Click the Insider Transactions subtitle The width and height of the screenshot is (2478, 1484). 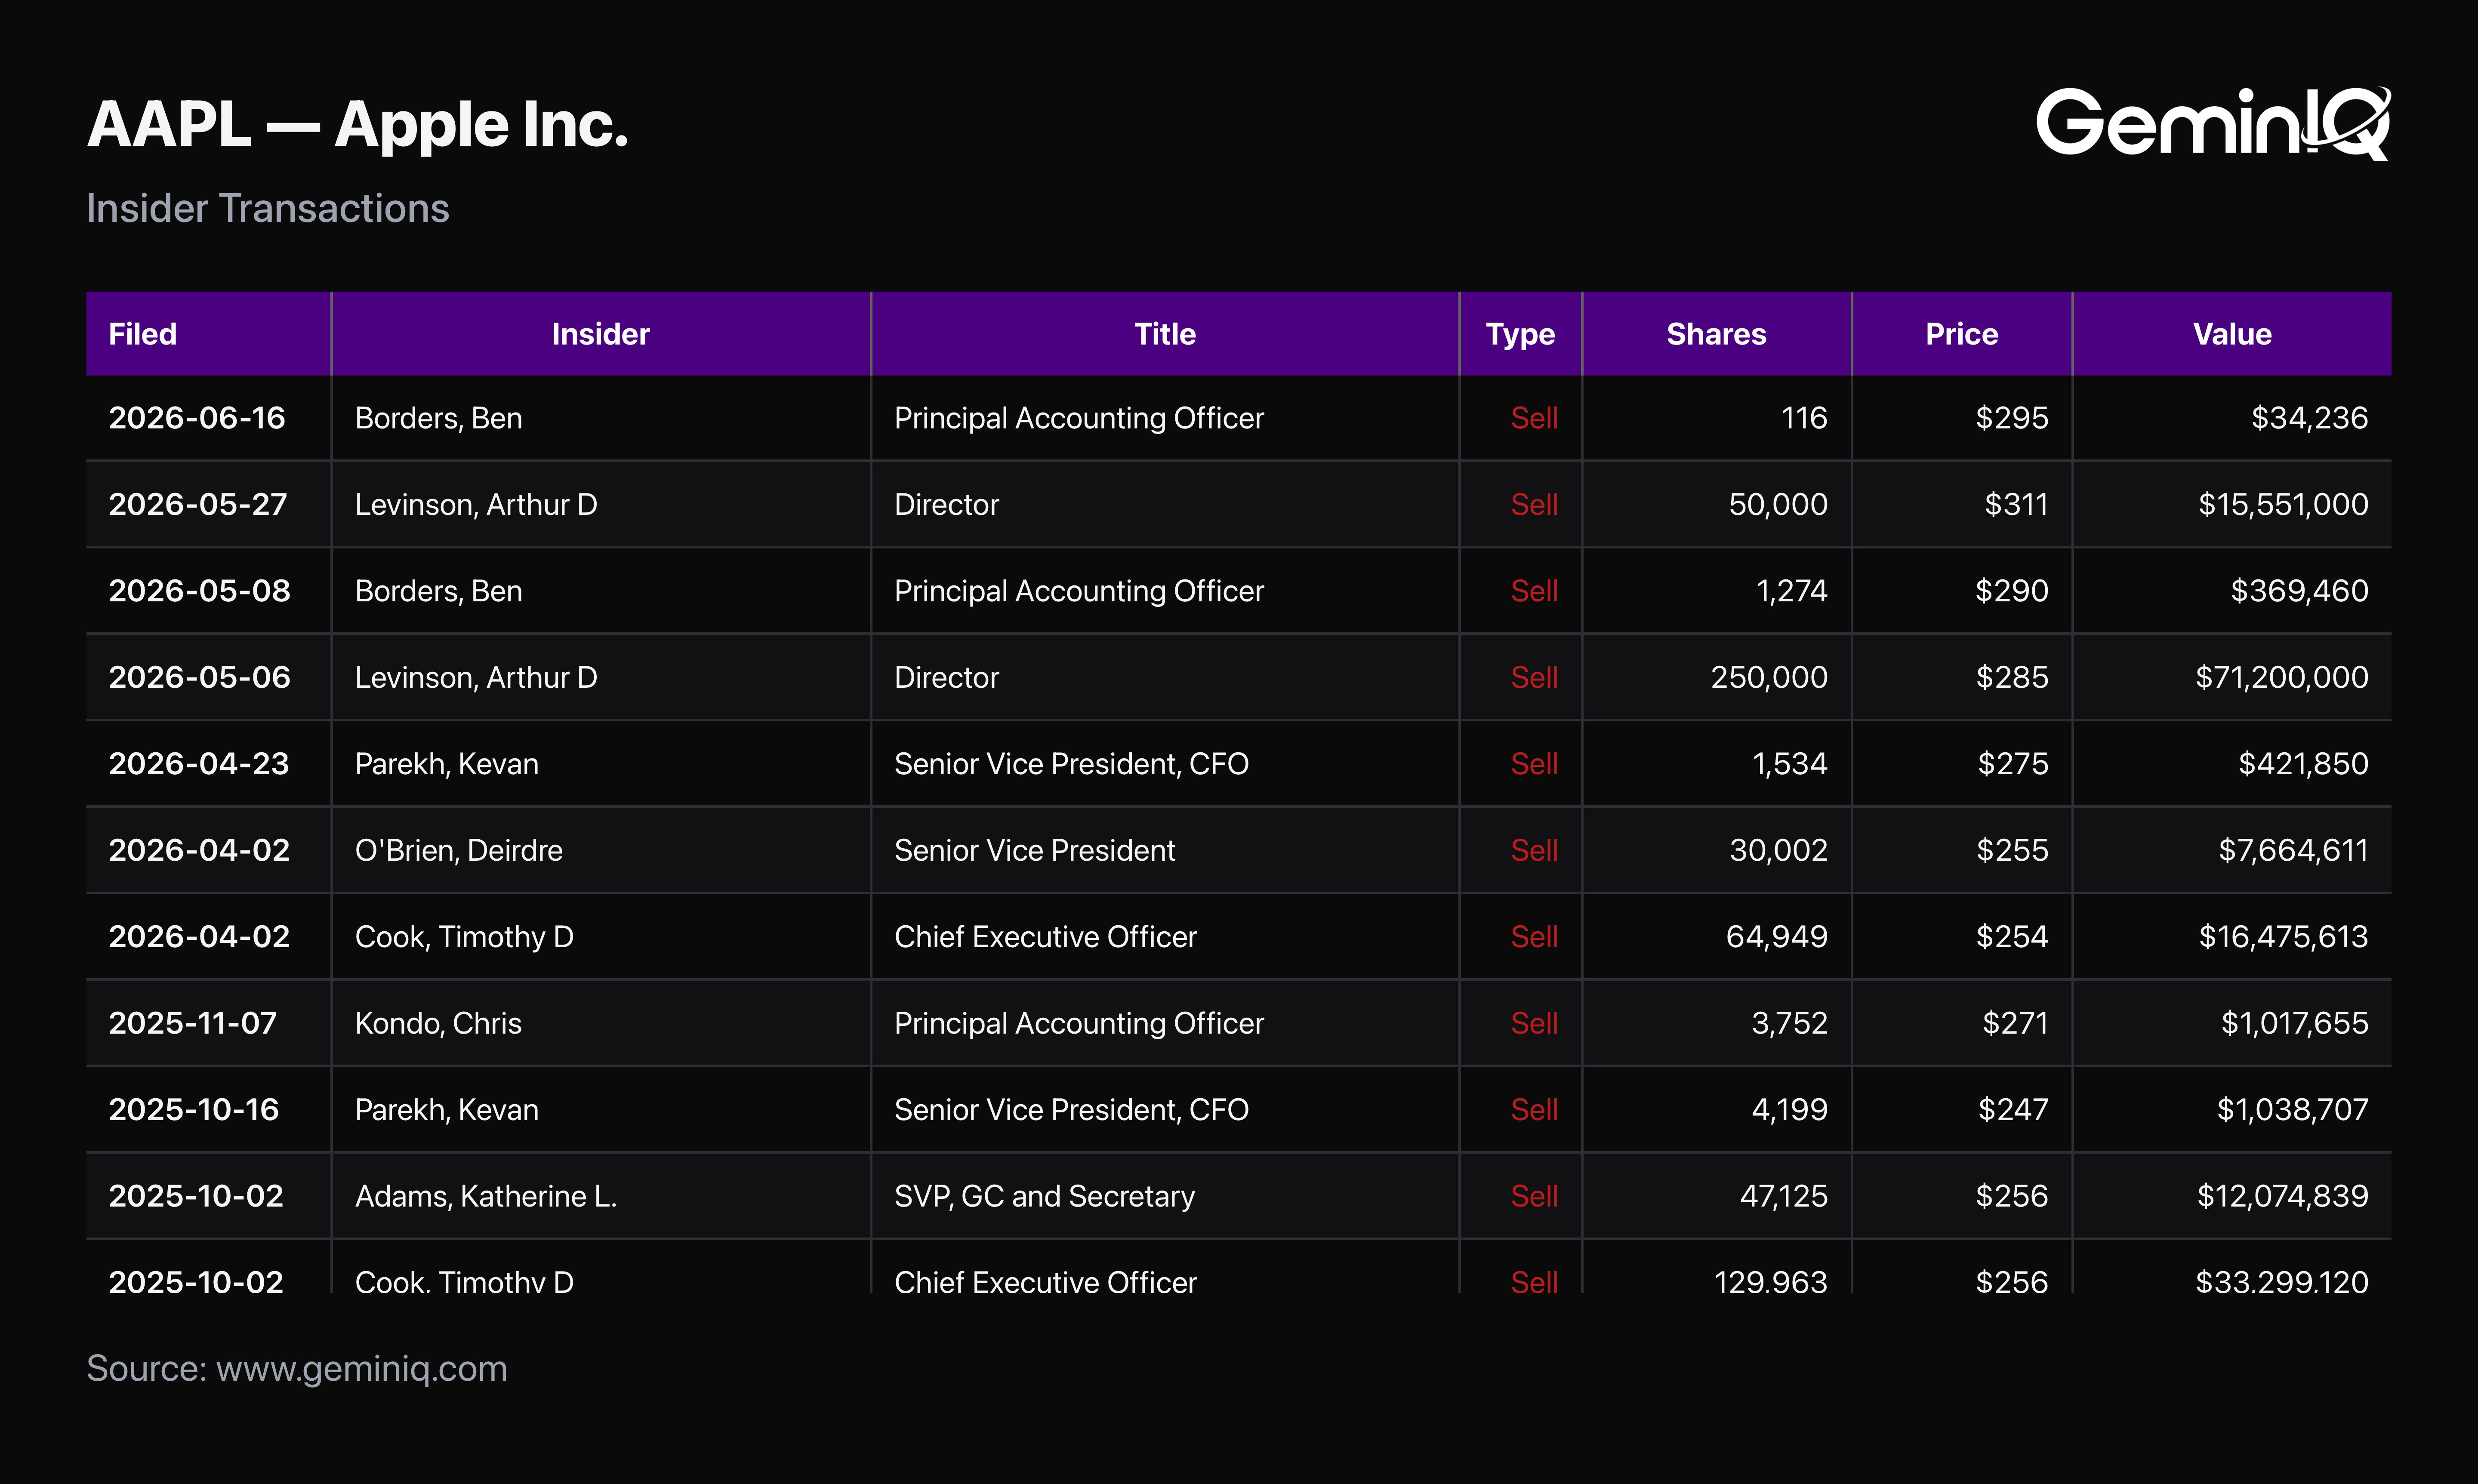click(268, 208)
